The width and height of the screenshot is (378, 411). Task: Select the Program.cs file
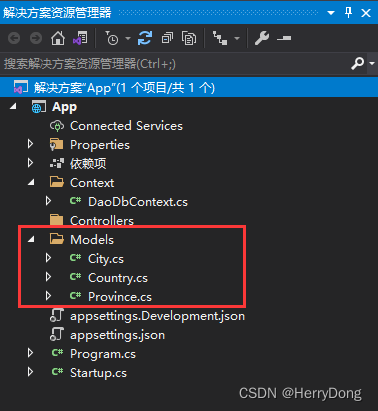click(103, 354)
